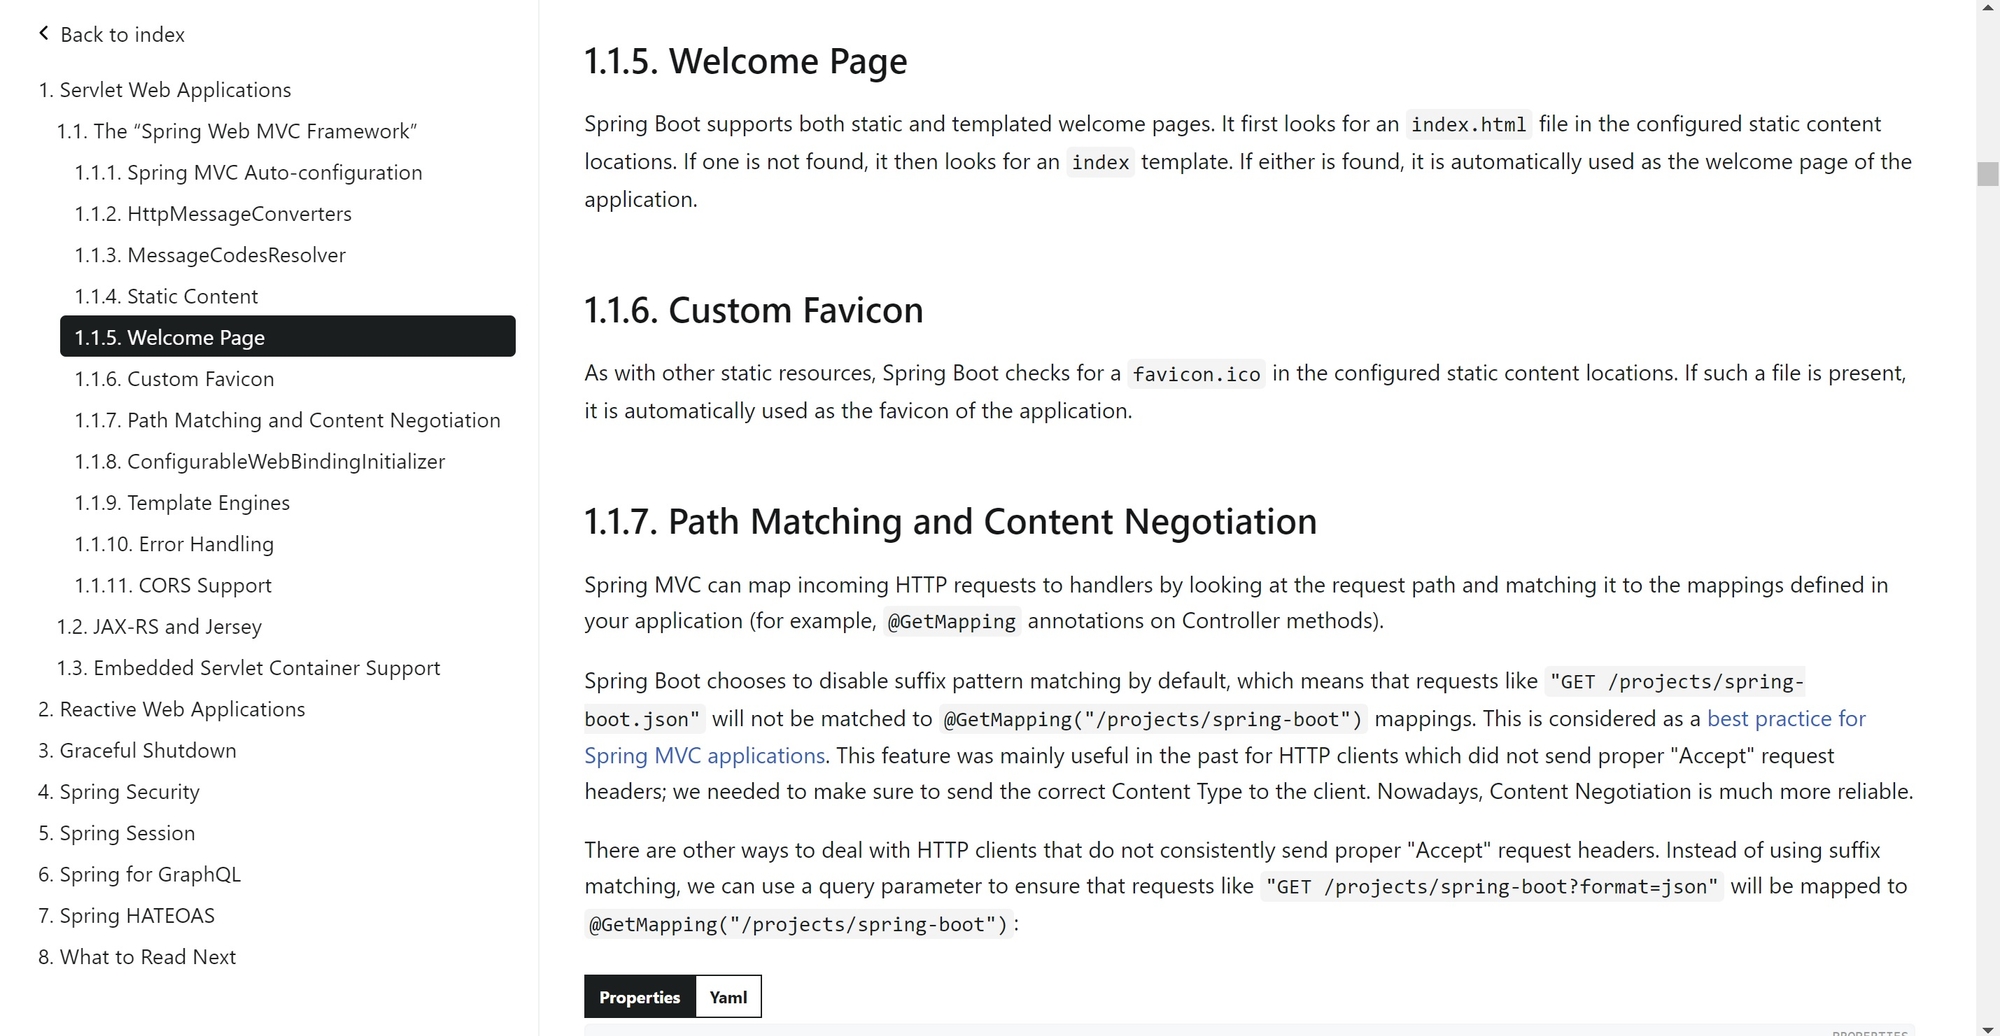Image resolution: width=2000 pixels, height=1036 pixels.
Task: Select 1.1.5. Welcome Page highlighted item
Action: (288, 337)
